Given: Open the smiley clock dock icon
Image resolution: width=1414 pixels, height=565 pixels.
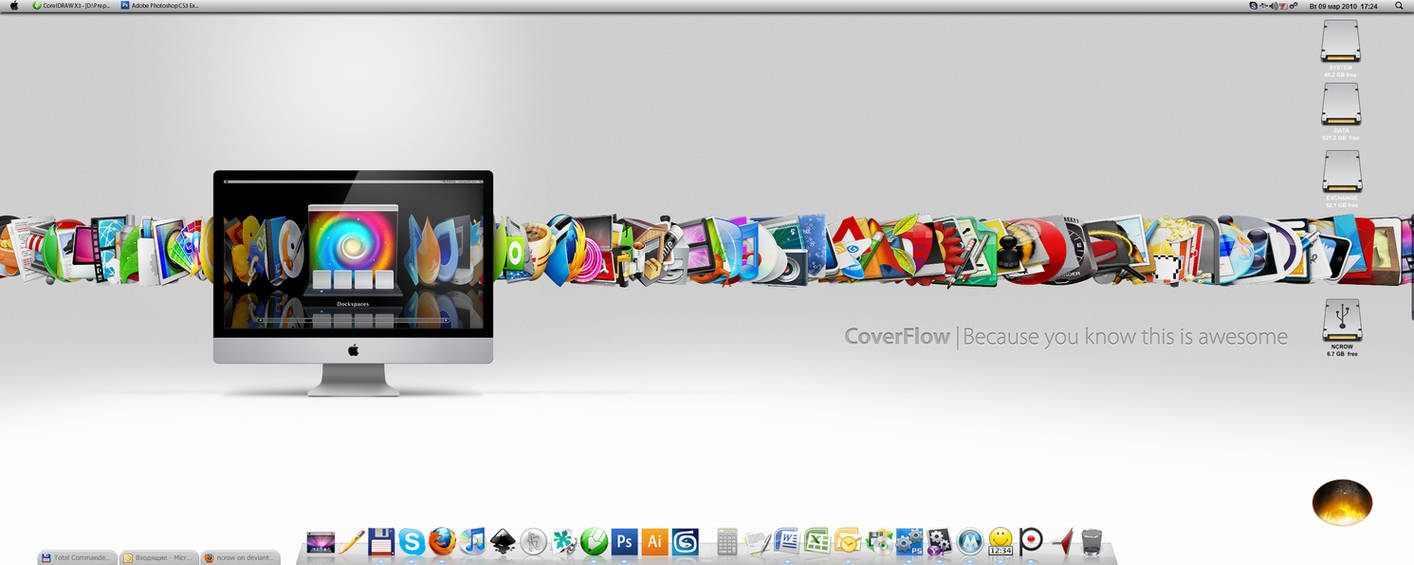Looking at the screenshot, I should pyautogui.click(x=1000, y=542).
